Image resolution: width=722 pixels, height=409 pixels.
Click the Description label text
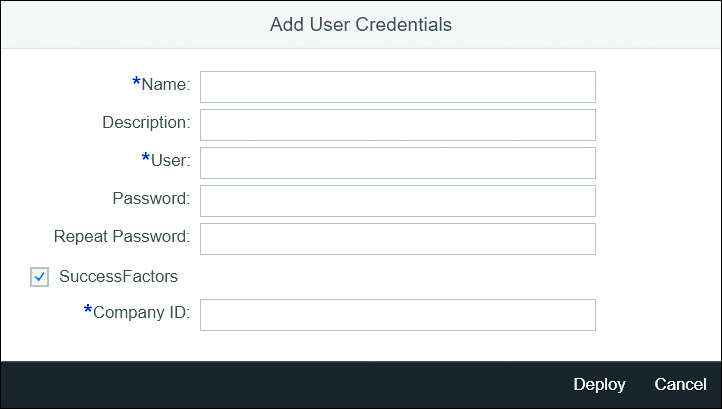[146, 123]
